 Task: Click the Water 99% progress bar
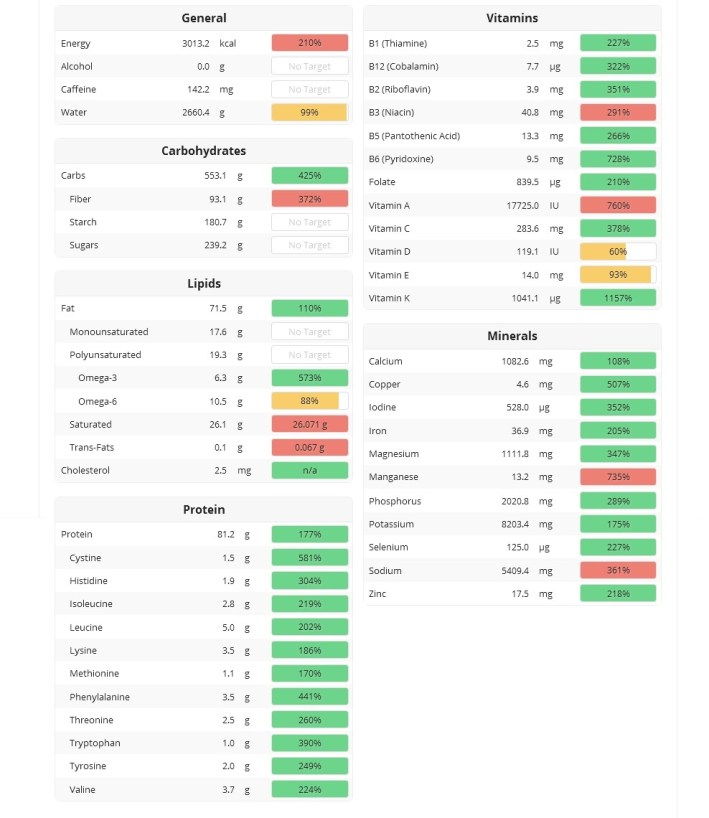click(x=309, y=112)
